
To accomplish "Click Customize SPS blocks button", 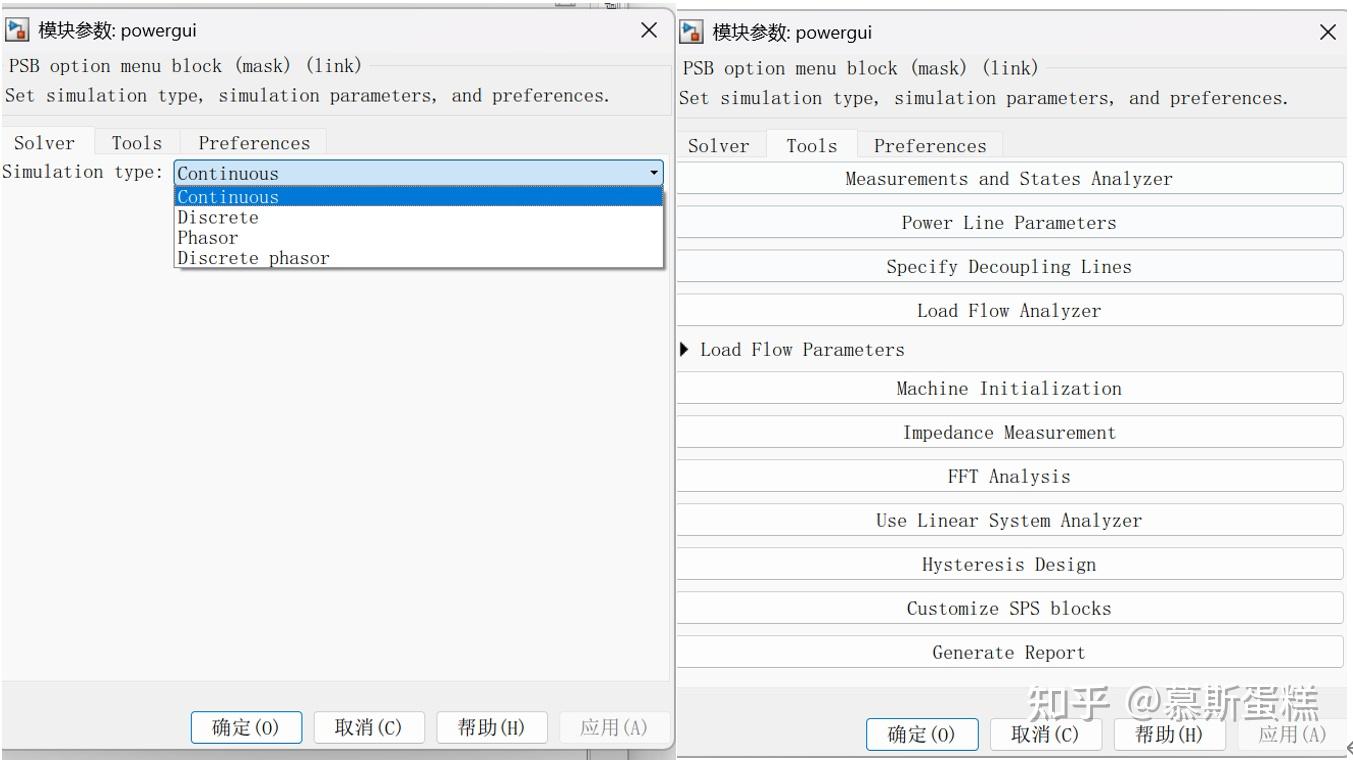I will 1009,609.
